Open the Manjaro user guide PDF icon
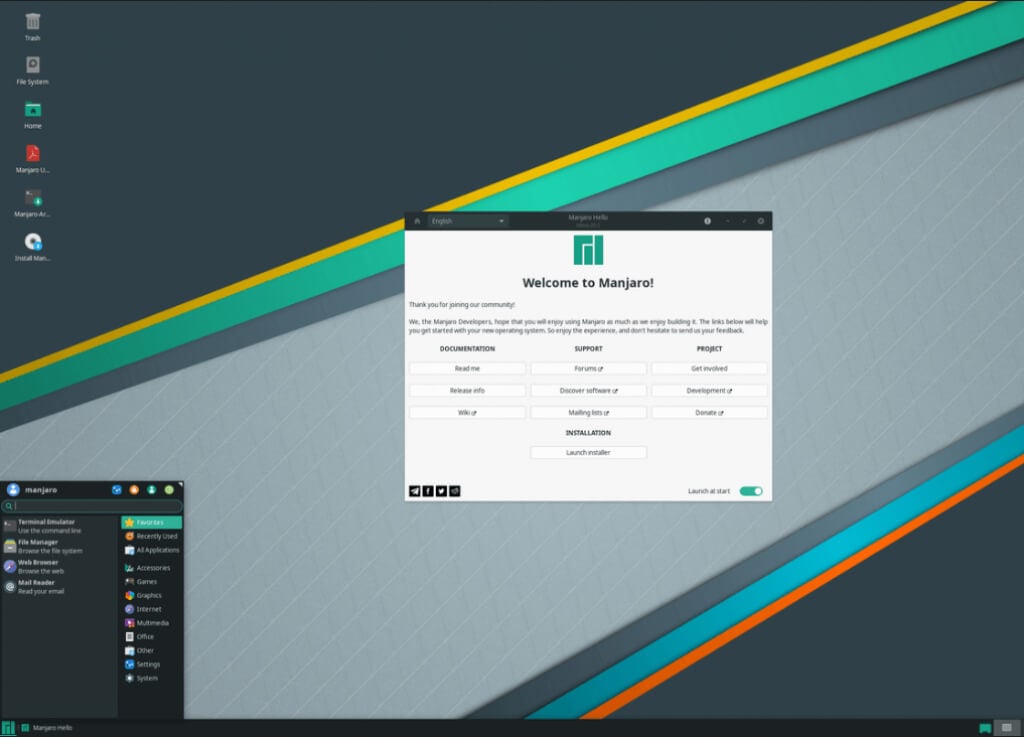Screen dimensions: 1024x737 (x=33, y=159)
